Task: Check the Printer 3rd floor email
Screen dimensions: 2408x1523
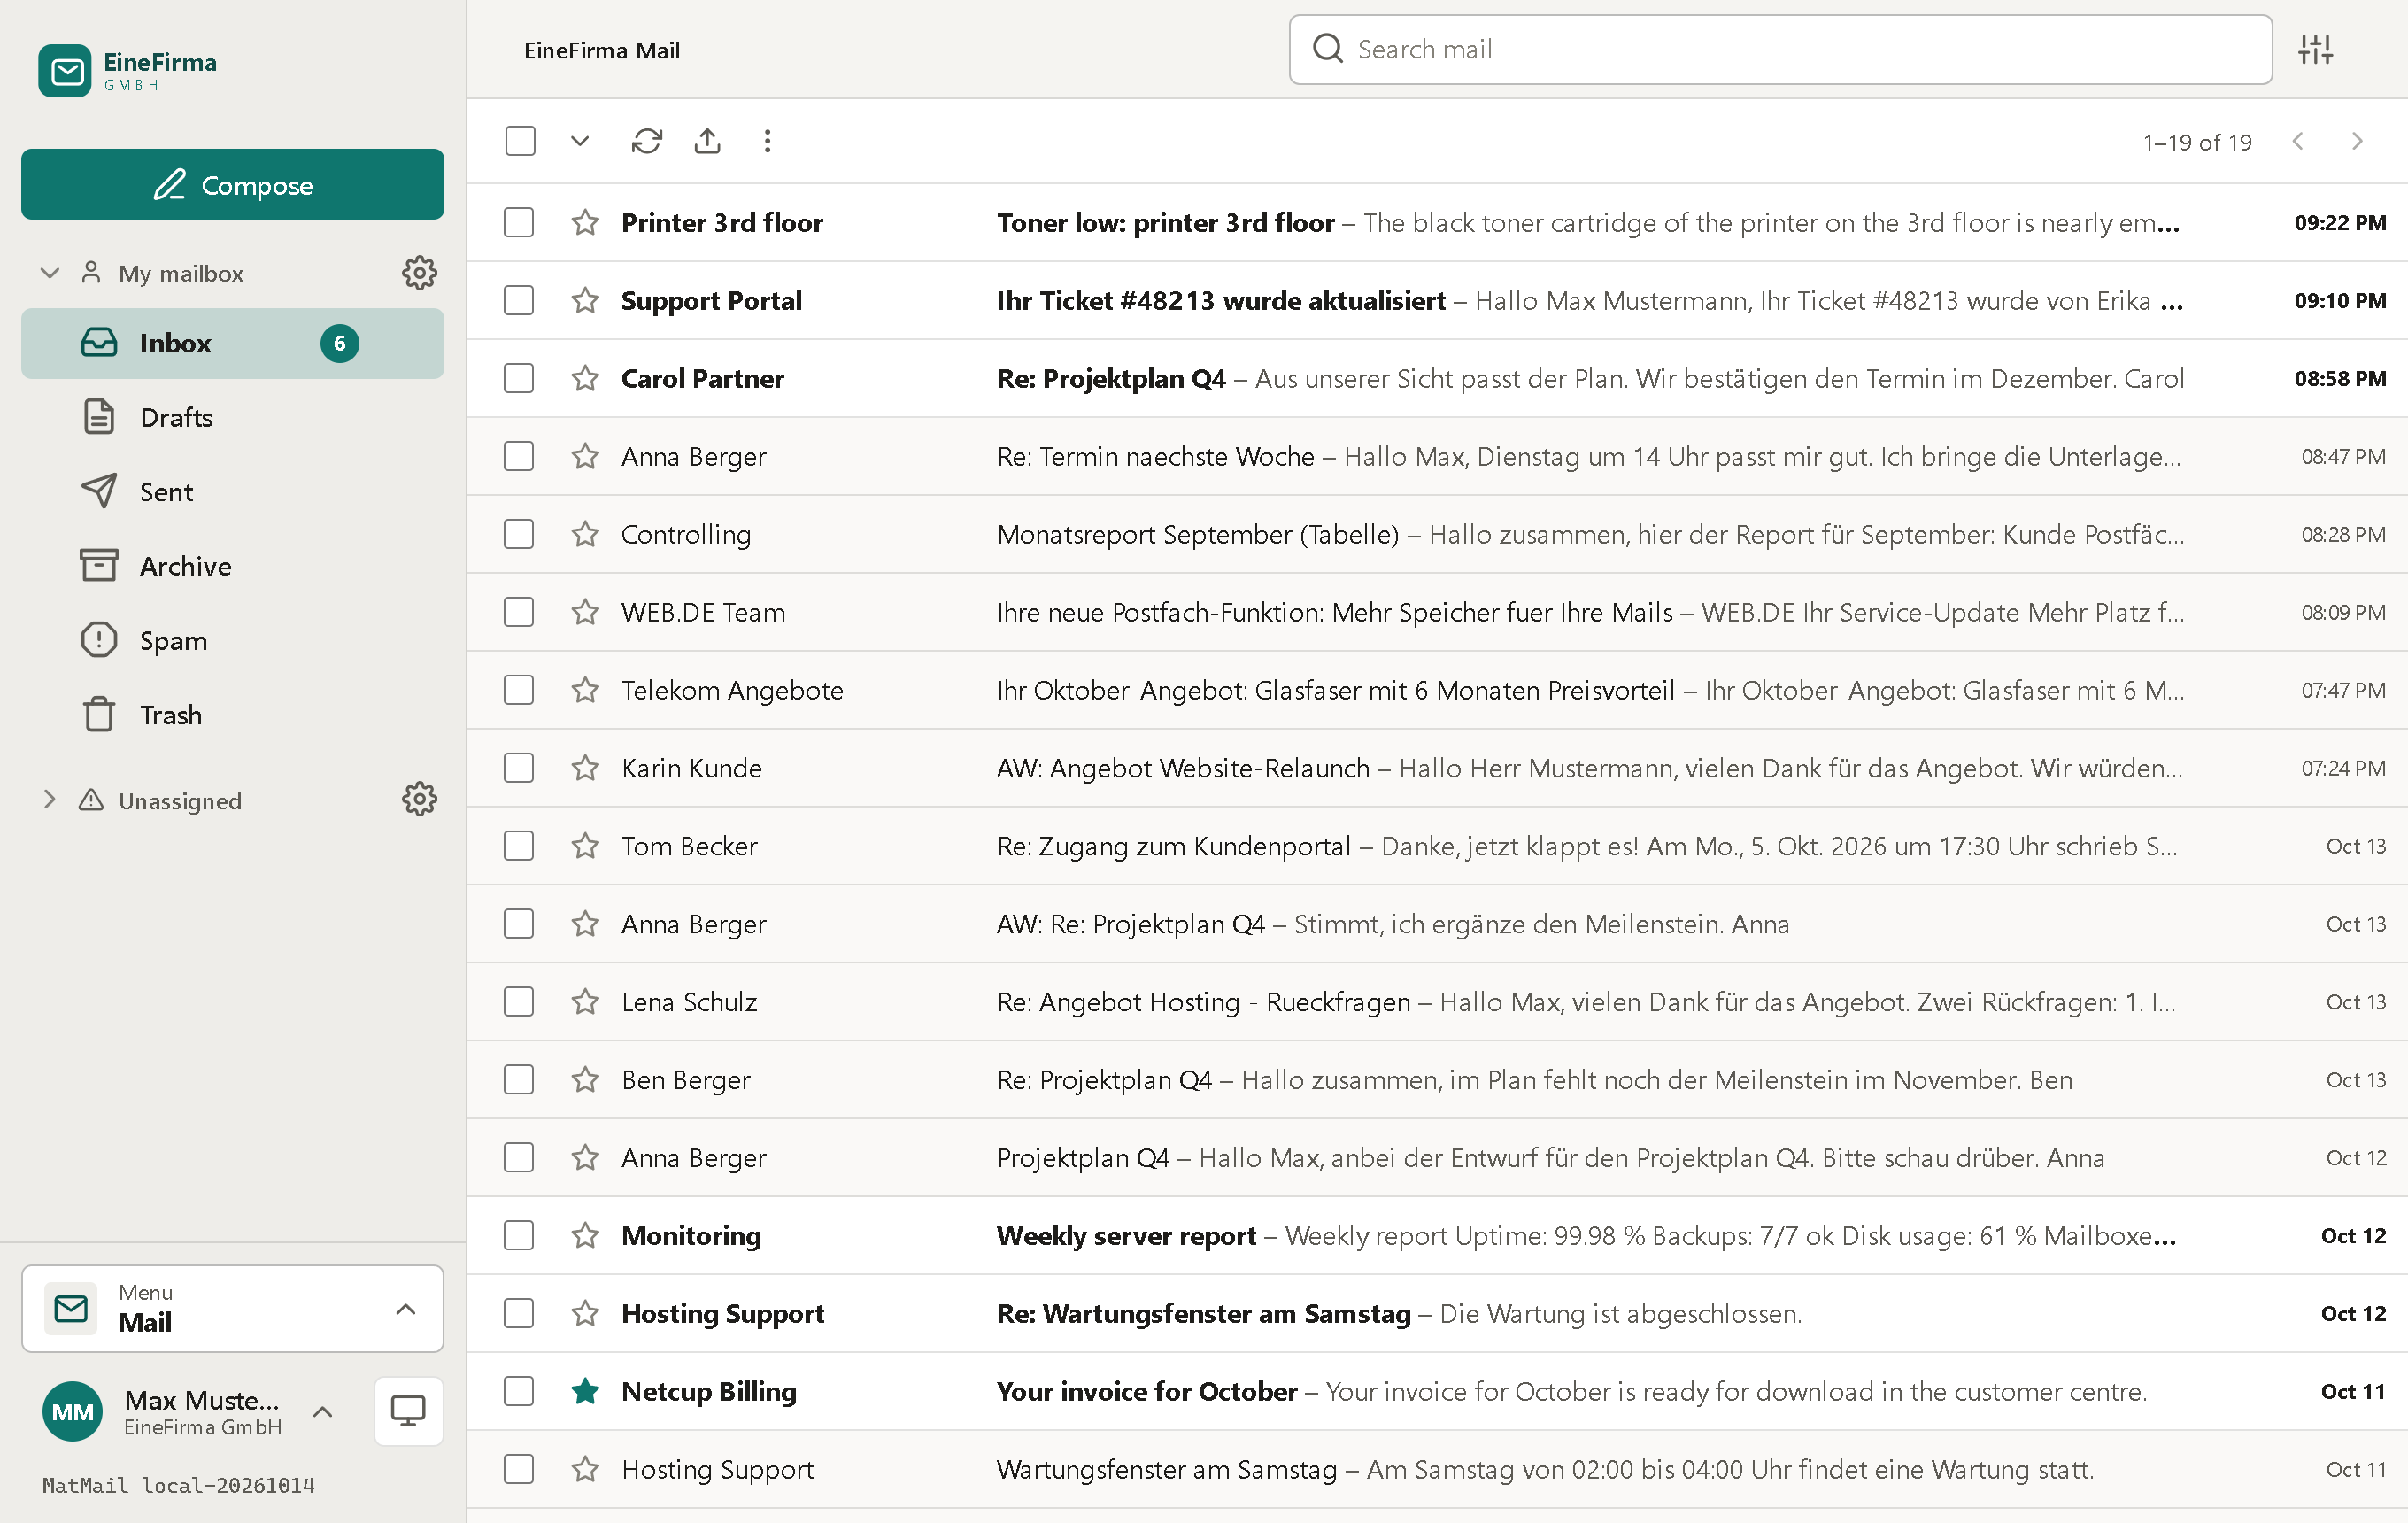Action: click(519, 222)
